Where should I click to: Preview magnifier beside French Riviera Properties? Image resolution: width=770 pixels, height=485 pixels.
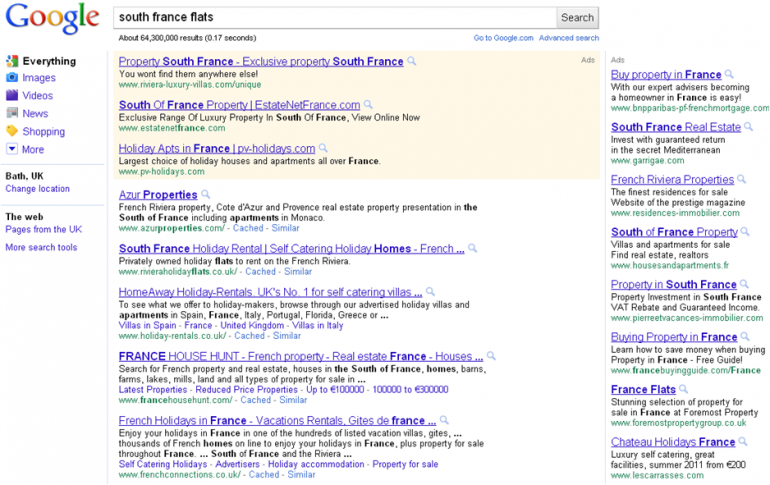742,179
